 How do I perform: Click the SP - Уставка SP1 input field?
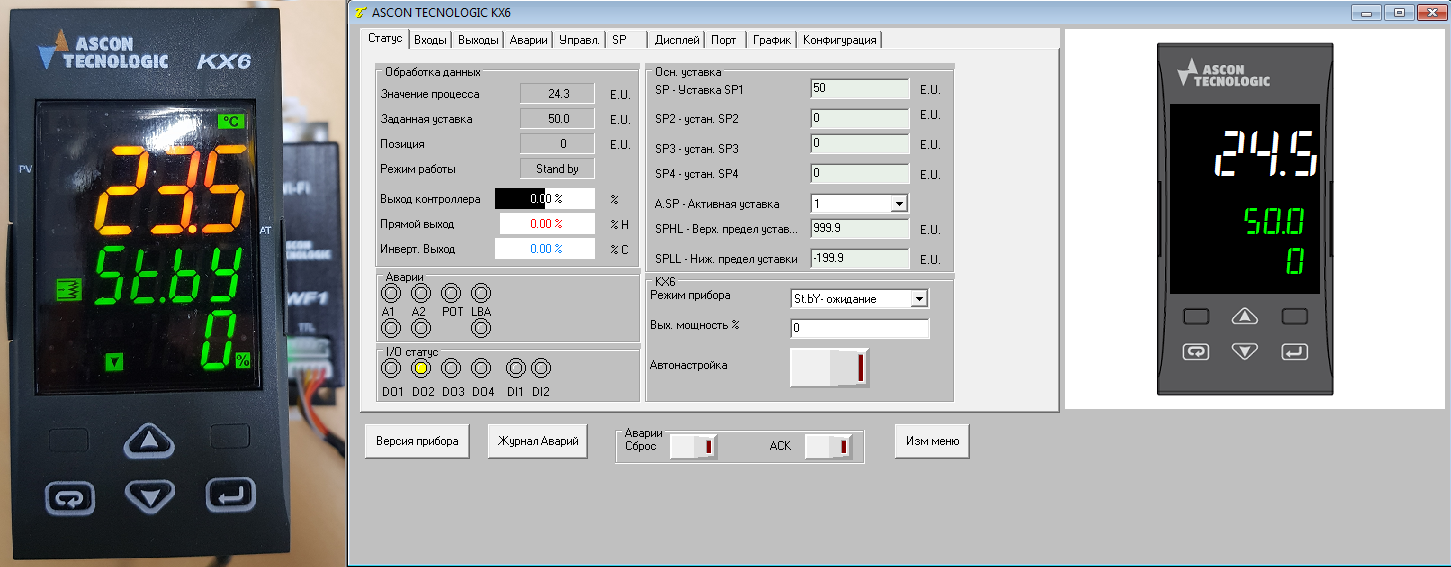click(x=859, y=89)
